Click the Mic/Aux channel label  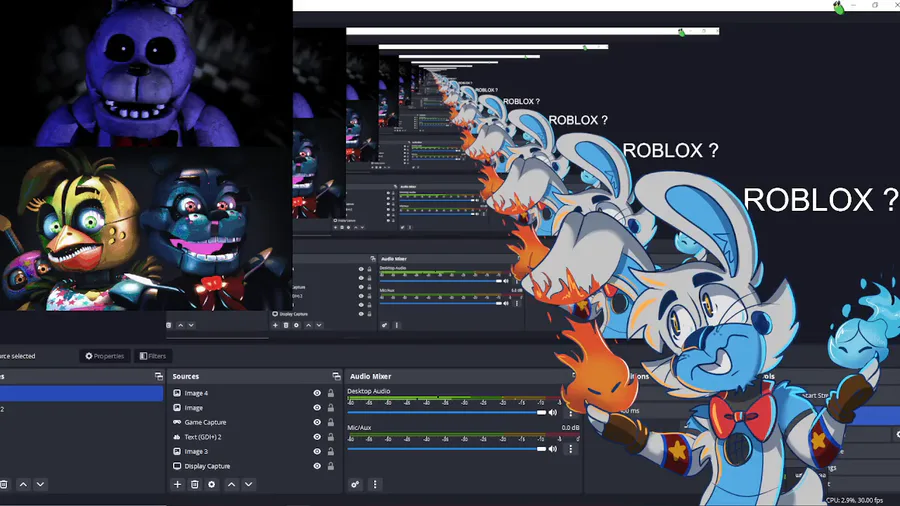coord(359,427)
